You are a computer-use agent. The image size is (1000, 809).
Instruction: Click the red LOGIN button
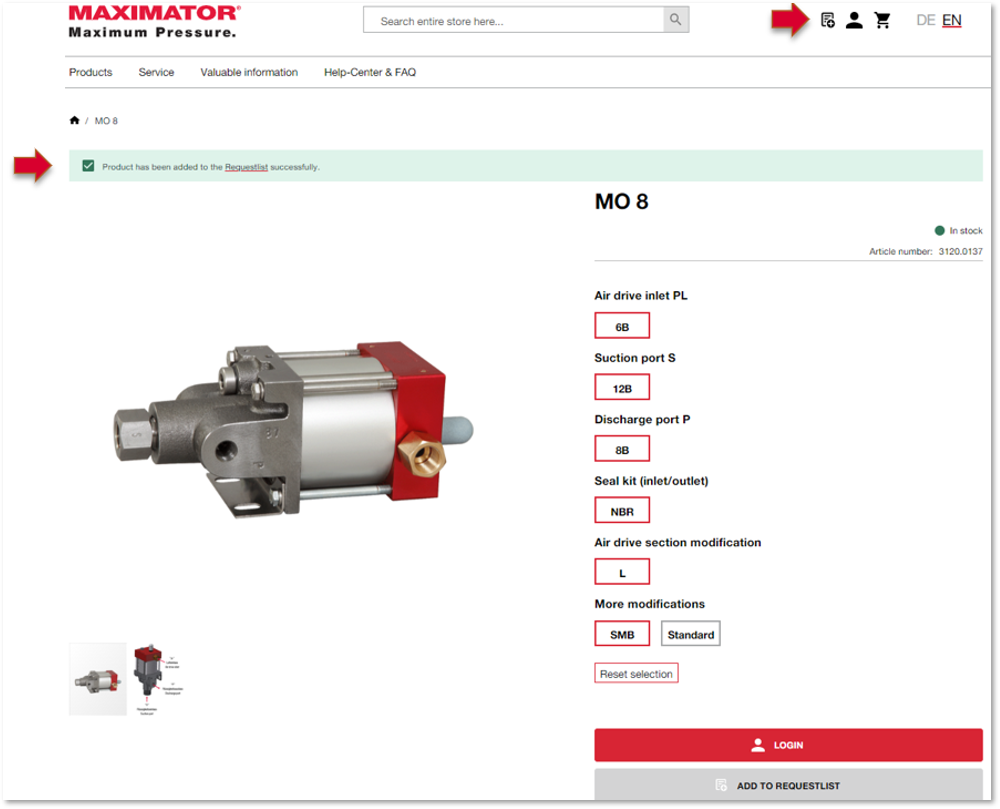coord(788,745)
